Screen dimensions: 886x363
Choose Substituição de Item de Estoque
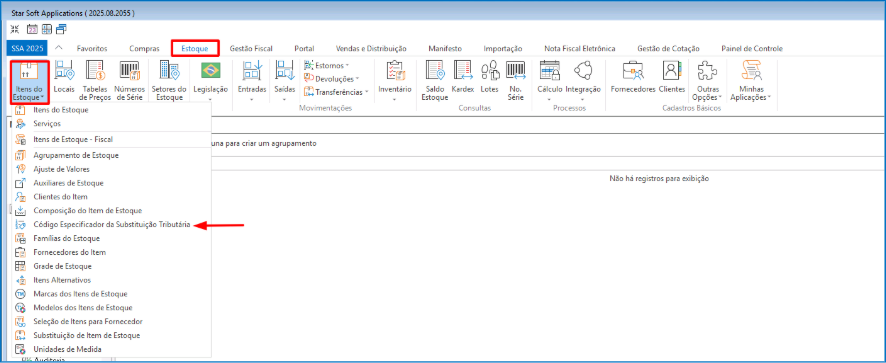pyautogui.click(x=112, y=335)
